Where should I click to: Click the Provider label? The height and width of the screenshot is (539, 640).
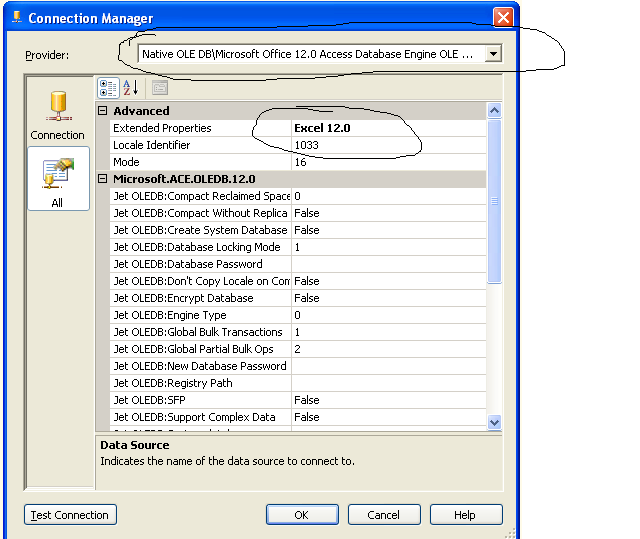tap(47, 55)
